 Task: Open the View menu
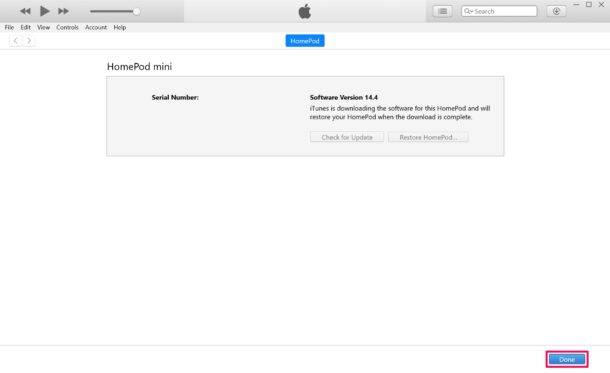click(x=44, y=27)
